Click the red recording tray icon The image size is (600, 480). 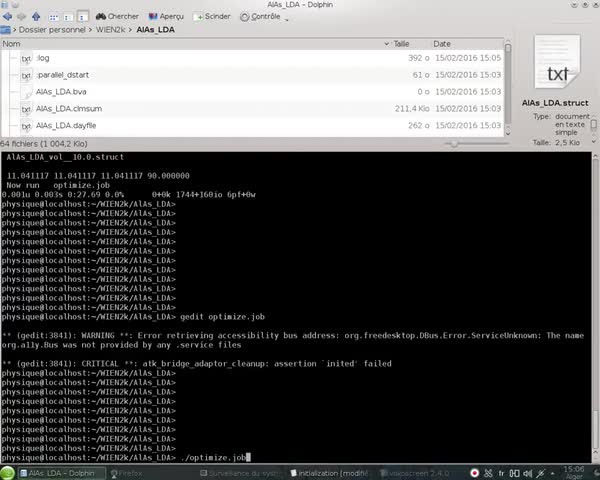pyautogui.click(x=474, y=473)
